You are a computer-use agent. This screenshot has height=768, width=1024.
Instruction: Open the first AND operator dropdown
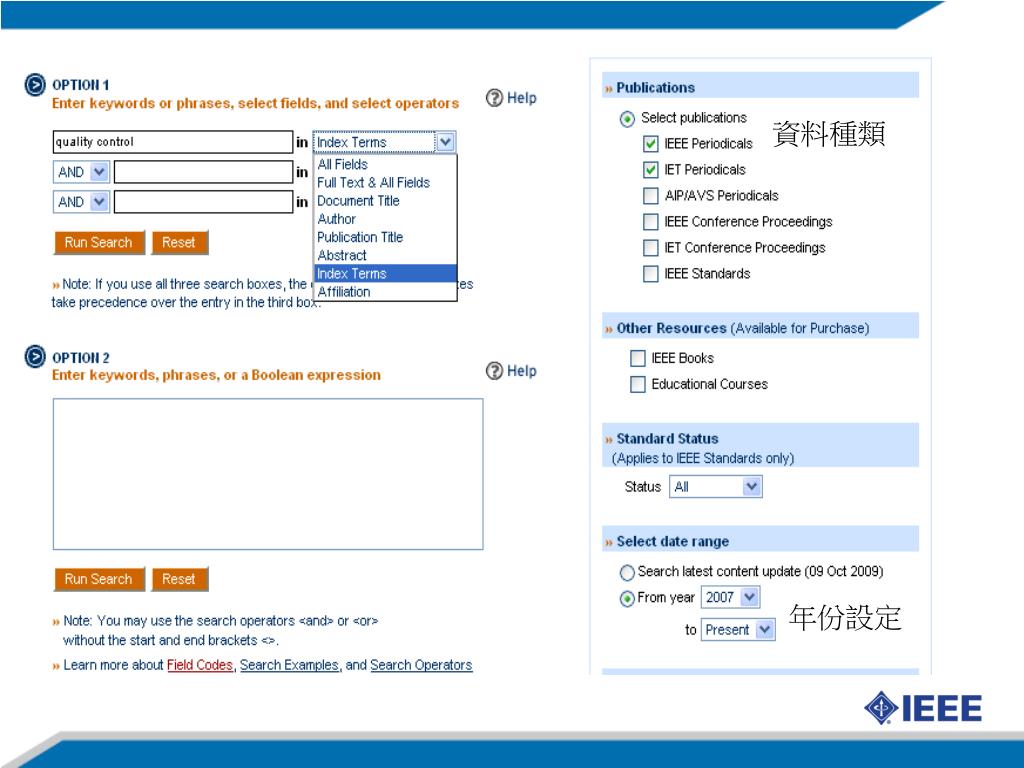[99, 172]
